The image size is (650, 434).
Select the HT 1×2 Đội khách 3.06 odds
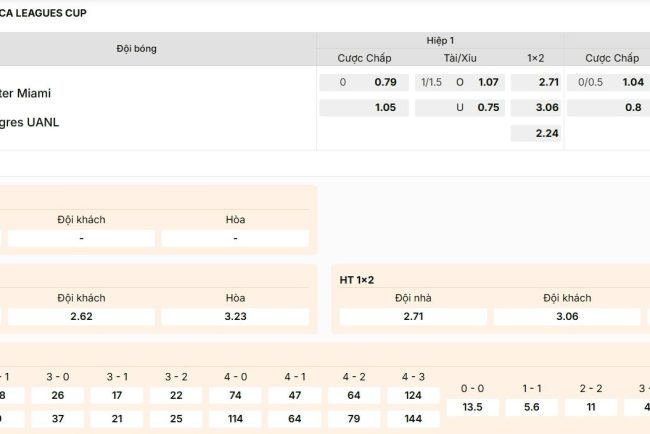[x=567, y=316]
